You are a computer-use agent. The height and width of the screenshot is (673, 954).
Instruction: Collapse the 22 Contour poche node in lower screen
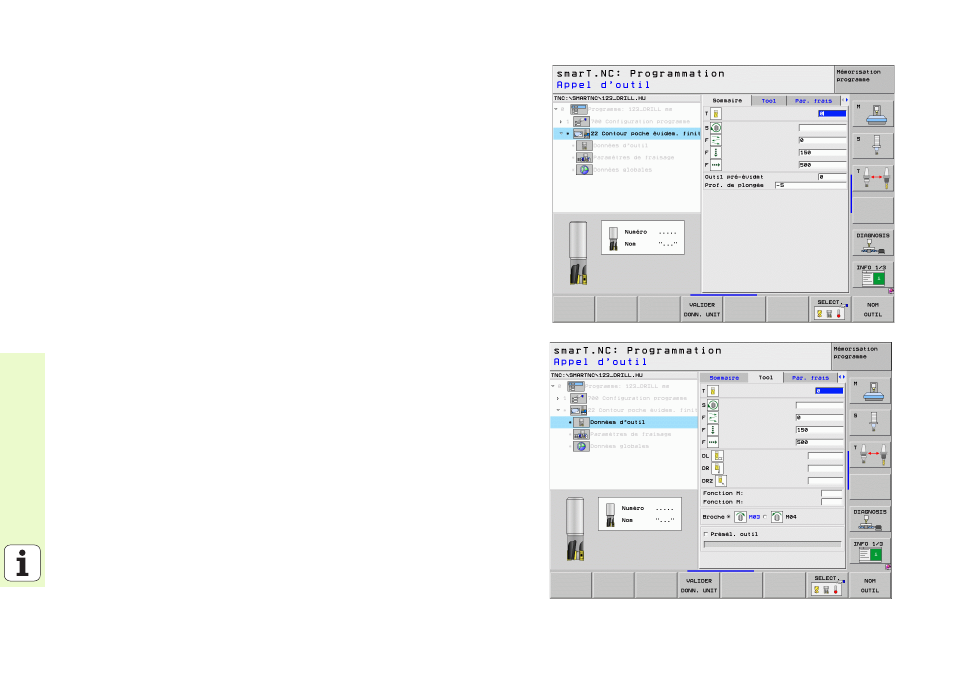558,410
